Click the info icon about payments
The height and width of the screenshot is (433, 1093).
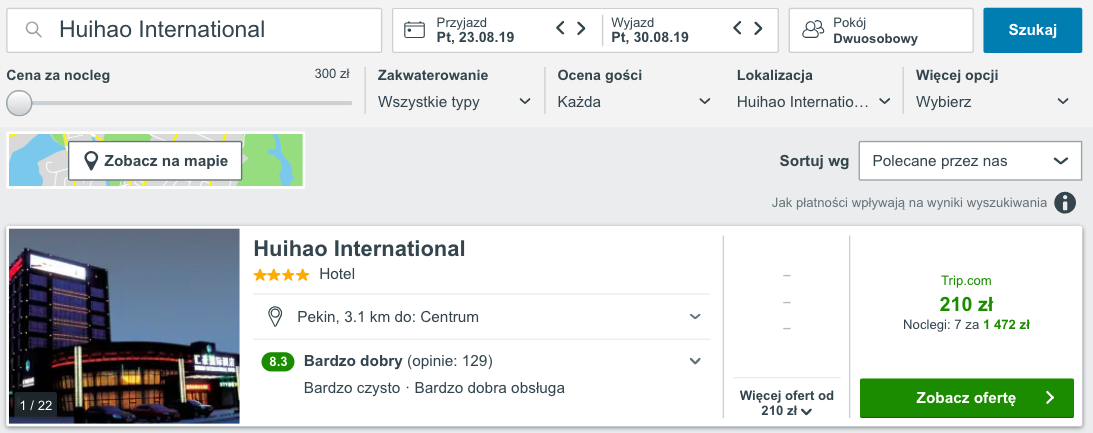coord(1064,203)
